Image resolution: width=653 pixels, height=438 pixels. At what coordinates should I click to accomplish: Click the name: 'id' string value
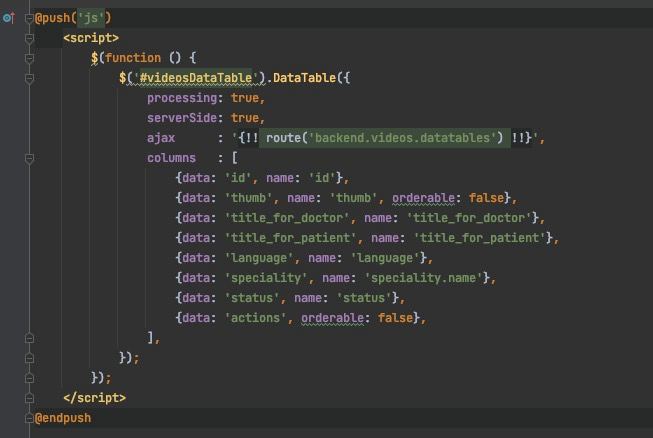click(x=322, y=178)
